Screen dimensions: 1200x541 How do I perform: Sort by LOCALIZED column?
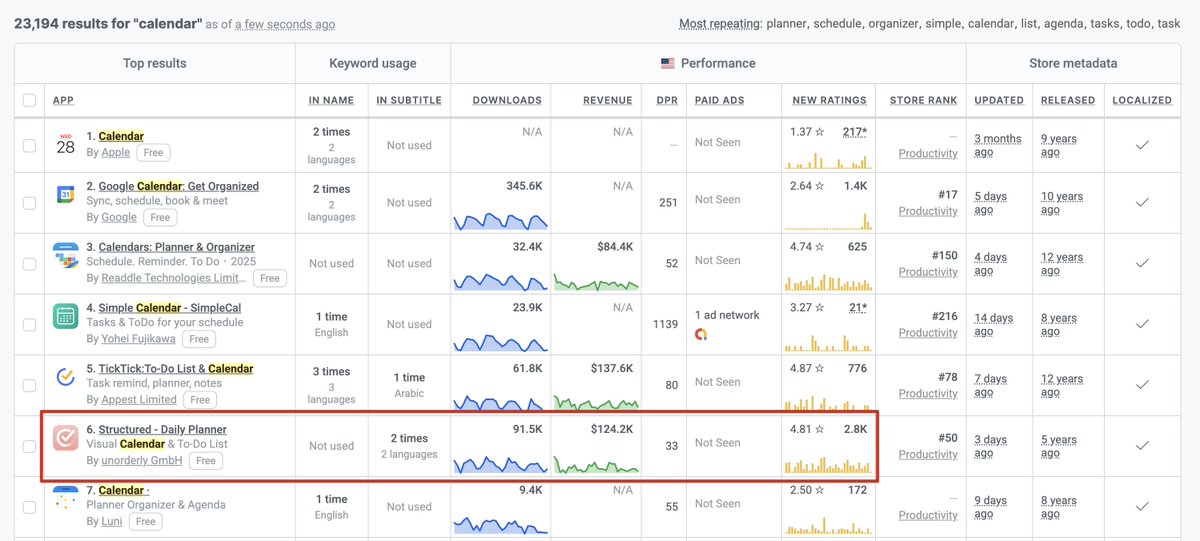[1142, 100]
